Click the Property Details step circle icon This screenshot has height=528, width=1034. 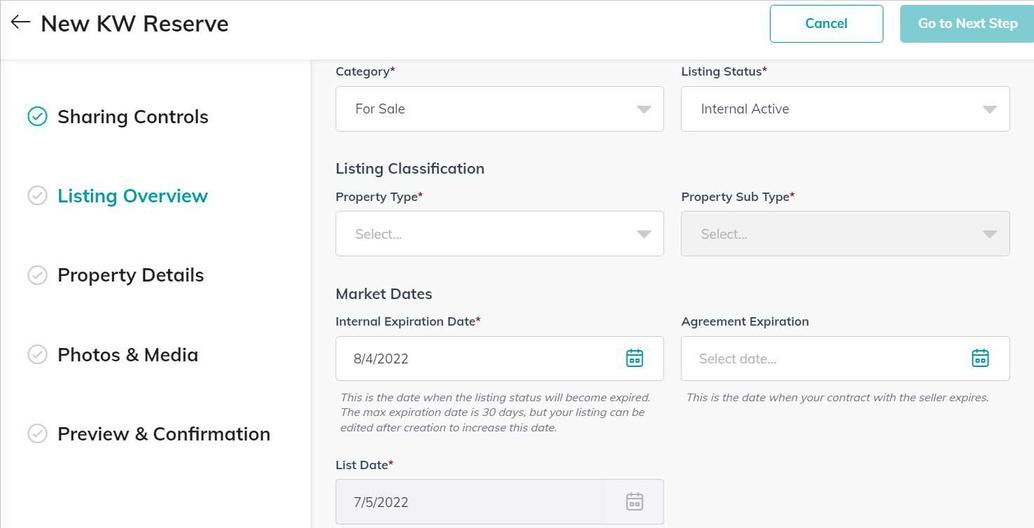point(37,275)
